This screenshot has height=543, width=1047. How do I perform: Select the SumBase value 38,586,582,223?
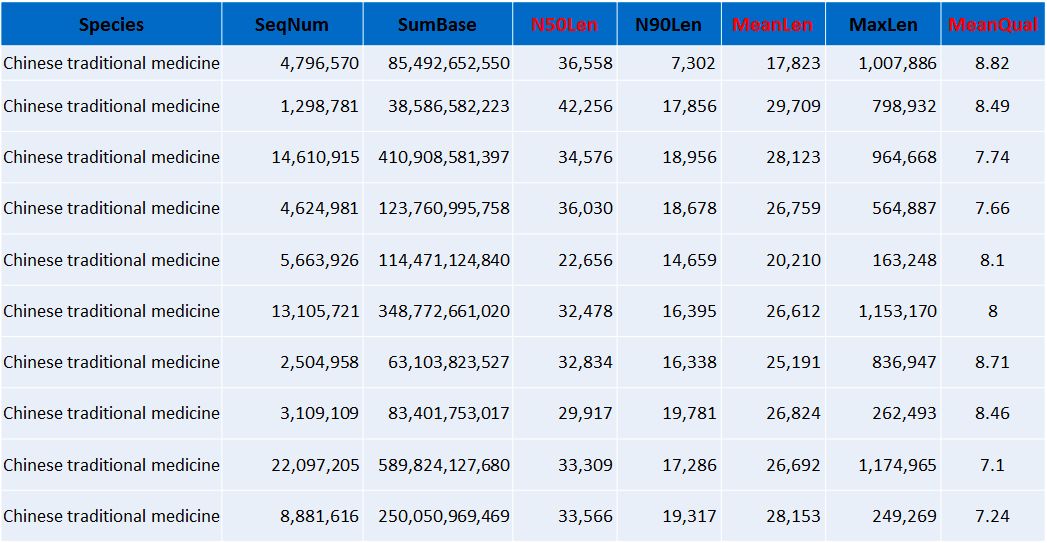tap(448, 106)
